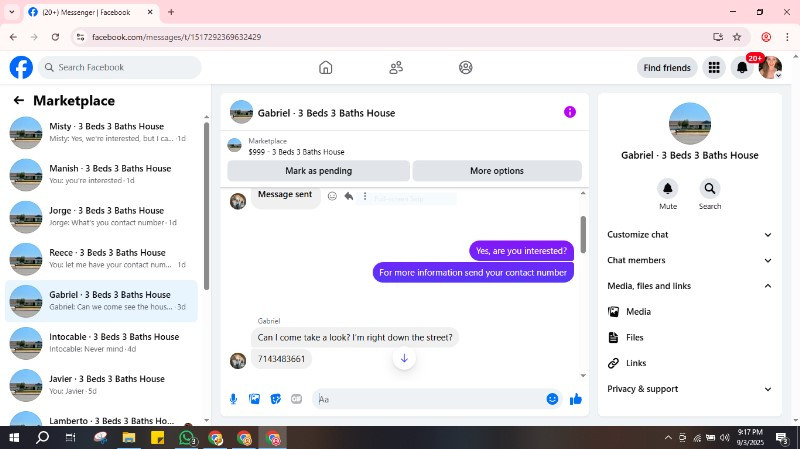This screenshot has width=800, height=449.
Task: Open the Javier conversation
Action: tap(101, 385)
